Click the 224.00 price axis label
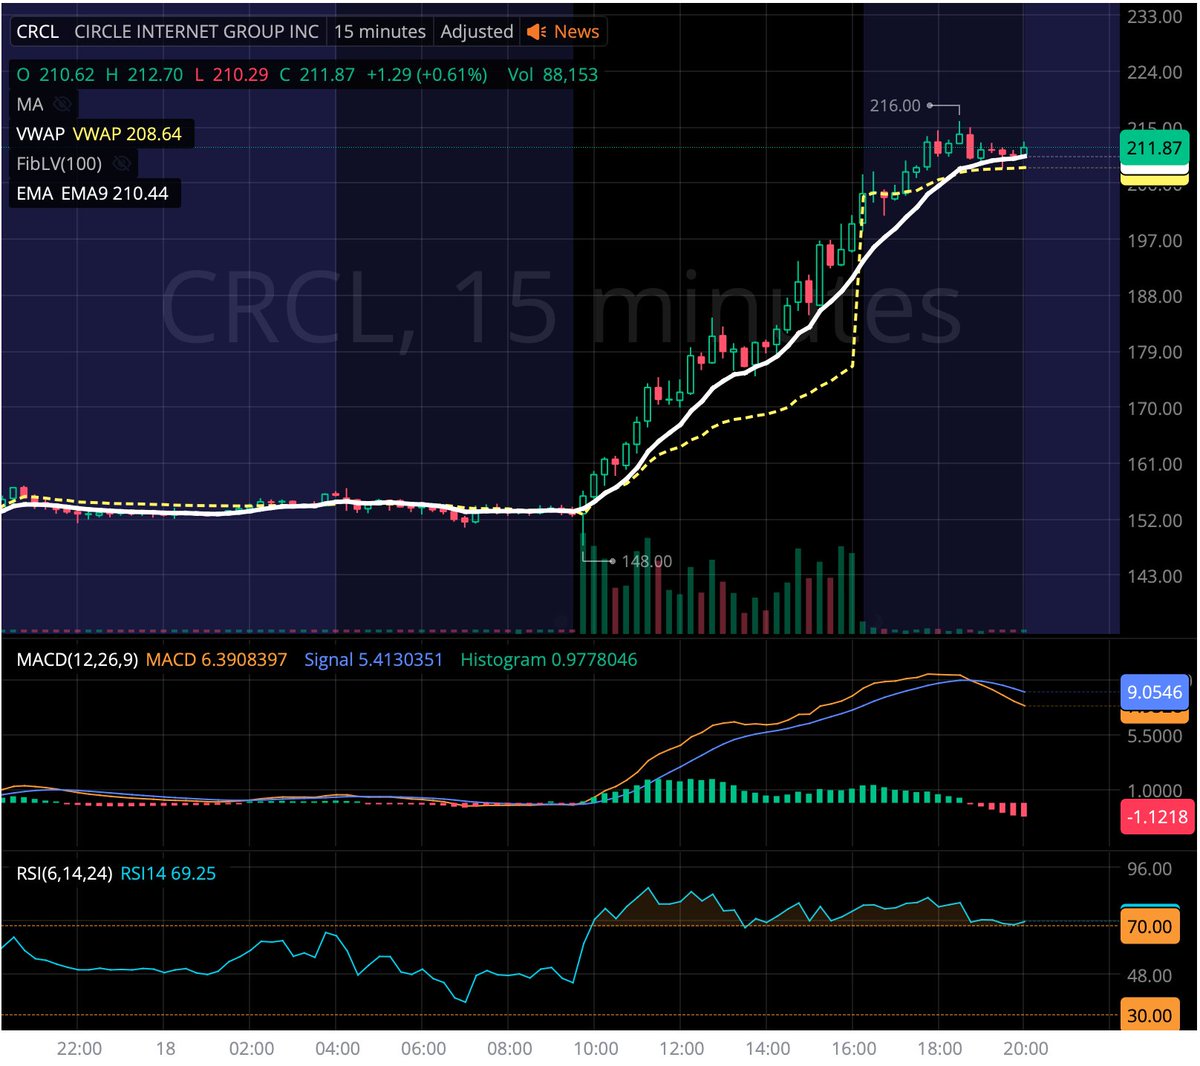The height and width of the screenshot is (1066, 1200). [x=1154, y=72]
